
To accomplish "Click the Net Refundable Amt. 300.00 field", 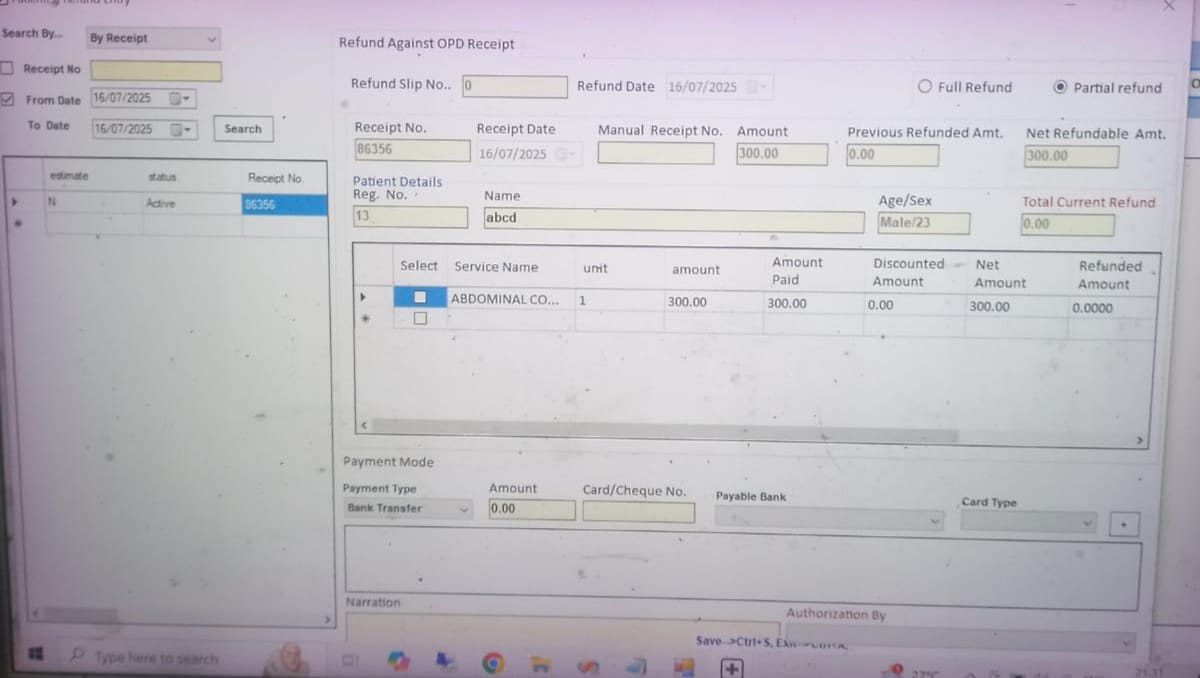I will tap(1071, 156).
